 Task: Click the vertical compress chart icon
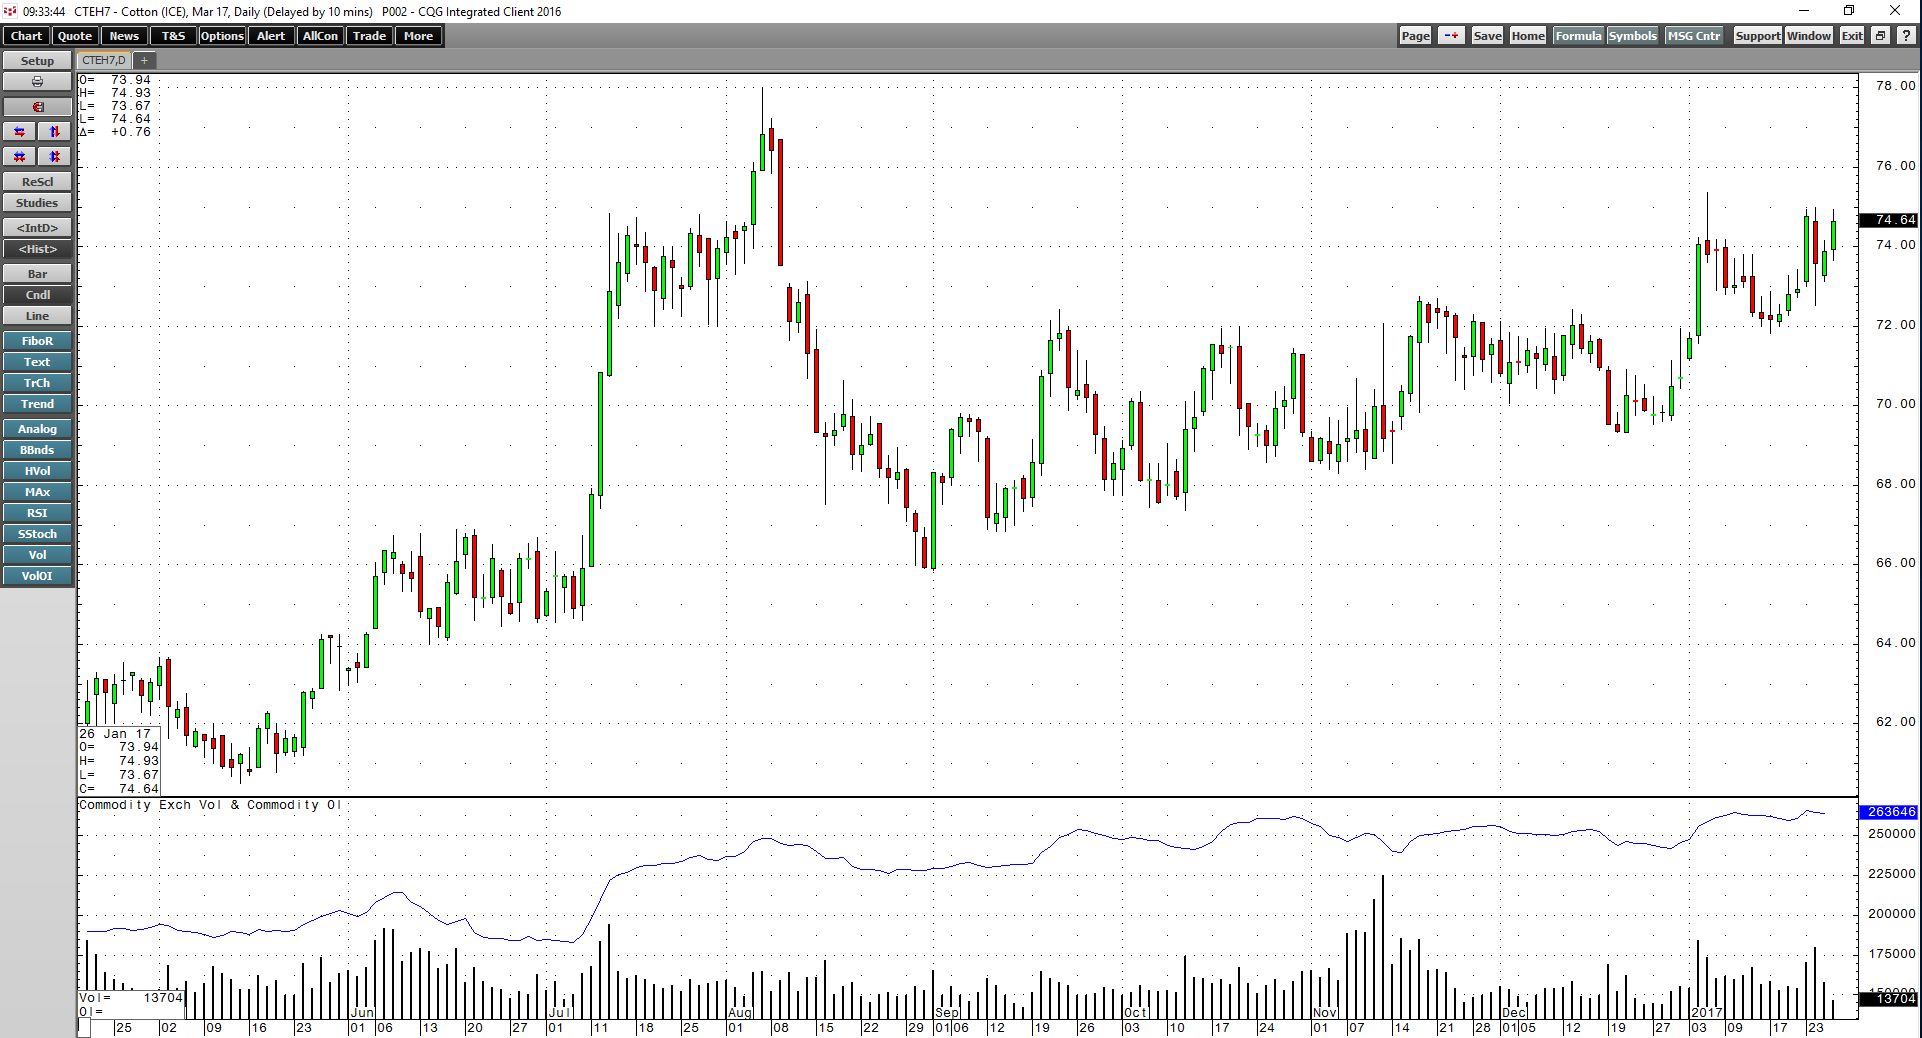(x=54, y=157)
